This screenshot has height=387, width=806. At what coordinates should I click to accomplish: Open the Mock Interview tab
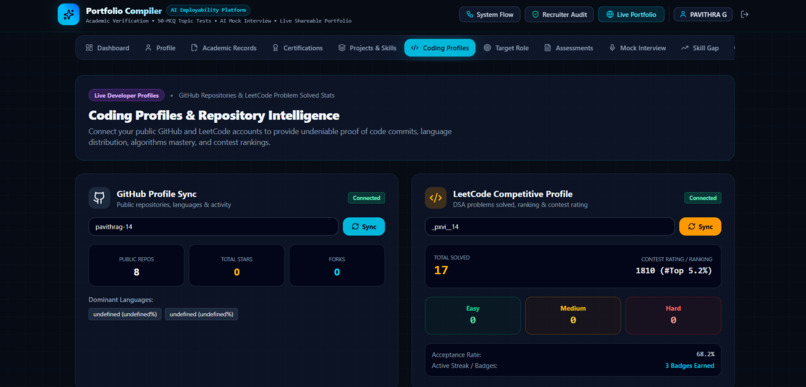637,48
